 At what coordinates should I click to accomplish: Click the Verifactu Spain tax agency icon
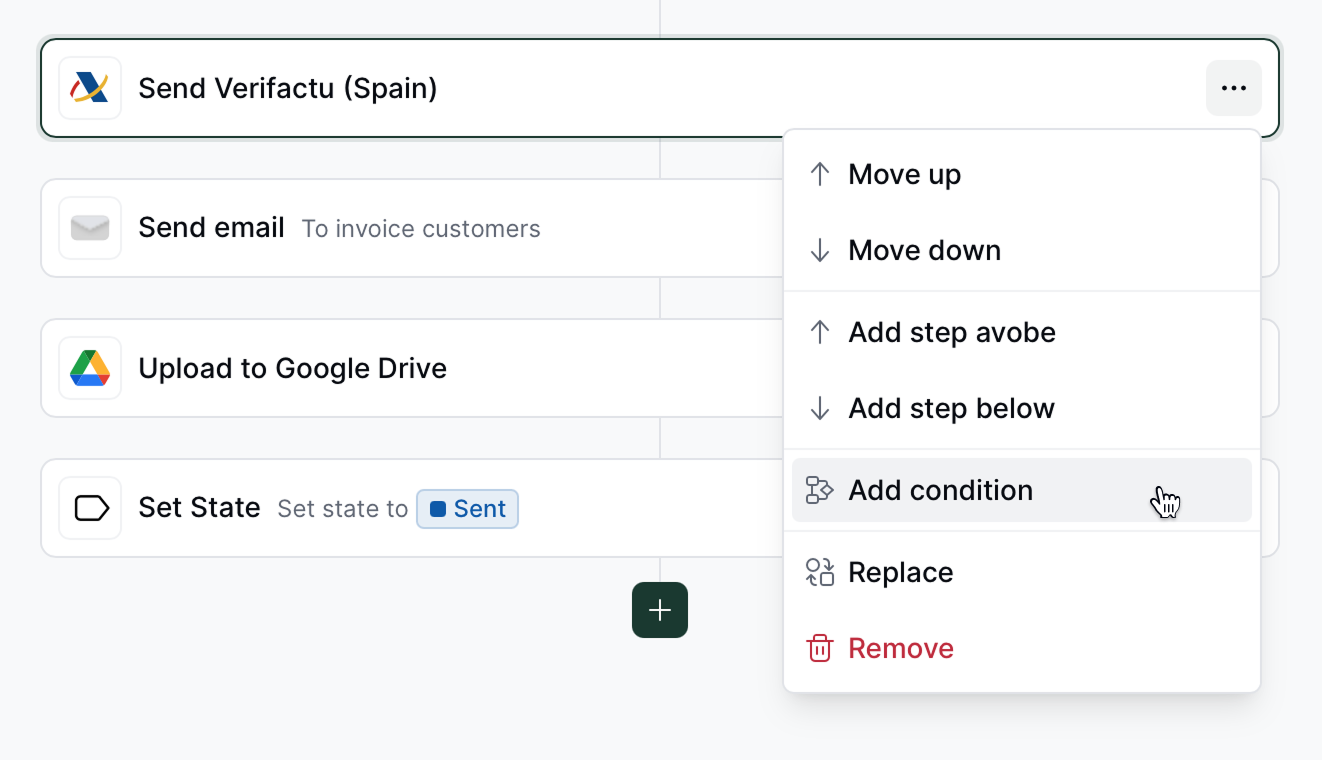pos(90,88)
